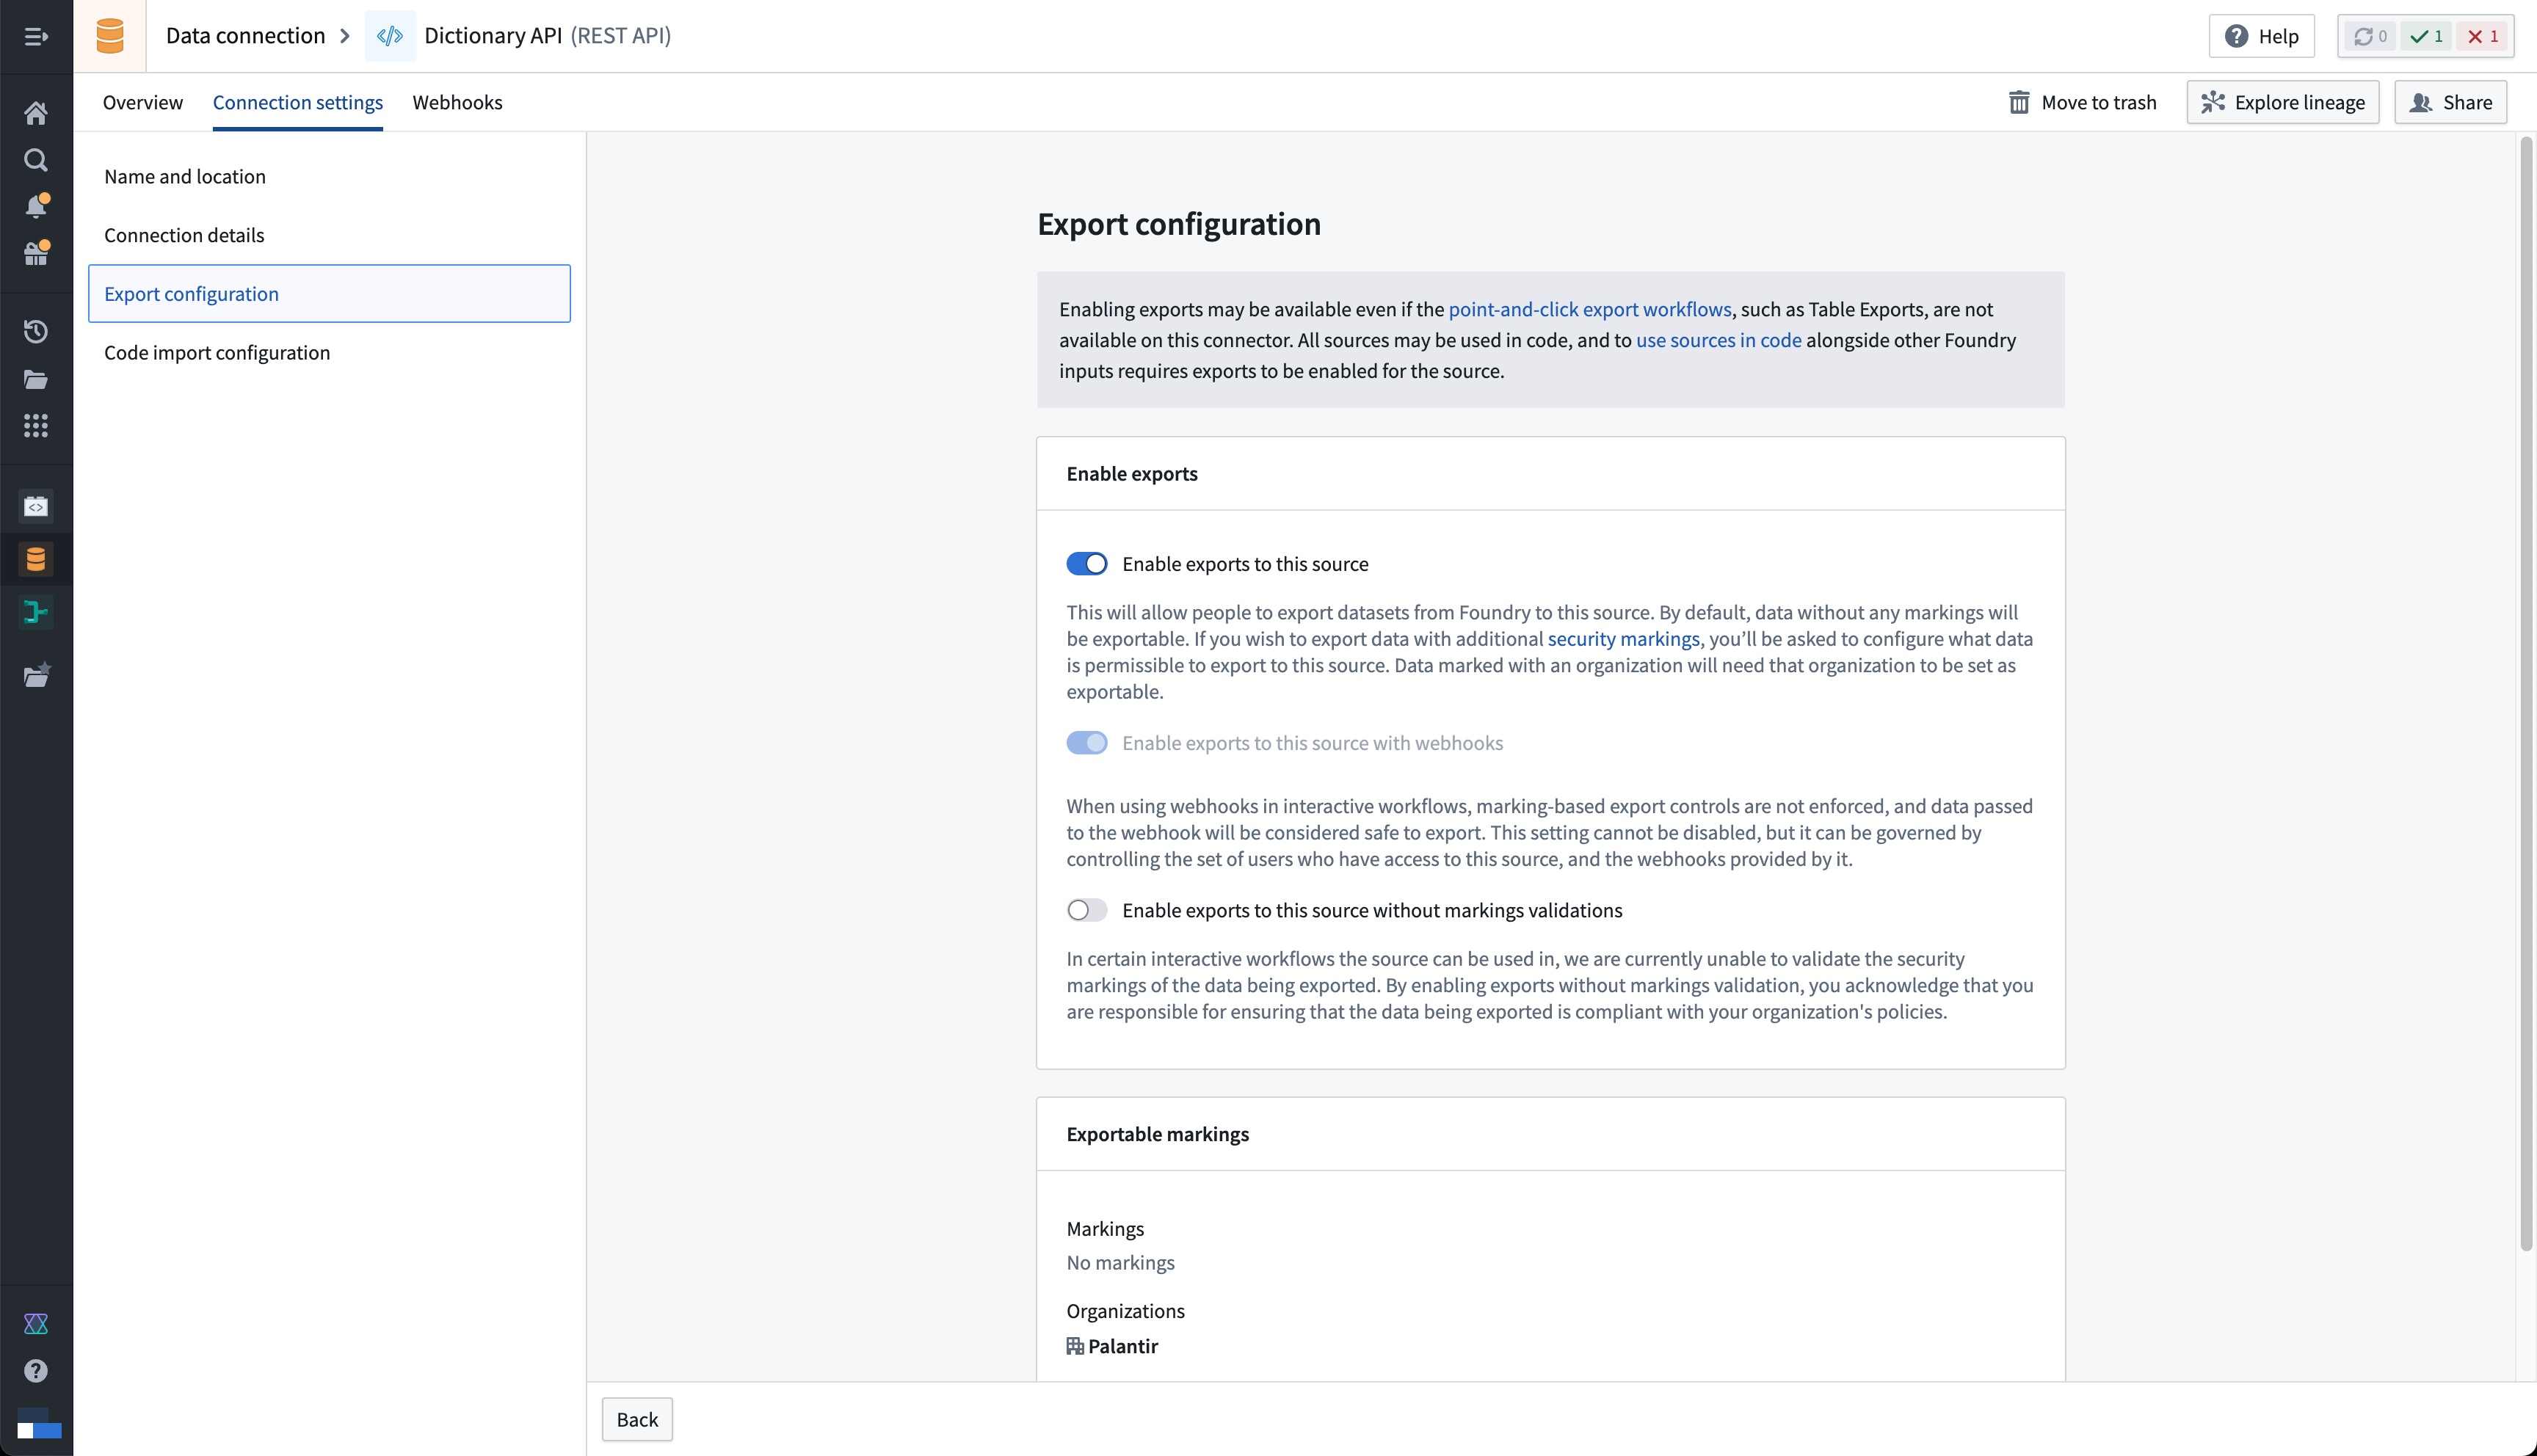Image resolution: width=2537 pixels, height=1456 pixels.
Task: Open failed jobs status counter
Action: tap(2482, 36)
